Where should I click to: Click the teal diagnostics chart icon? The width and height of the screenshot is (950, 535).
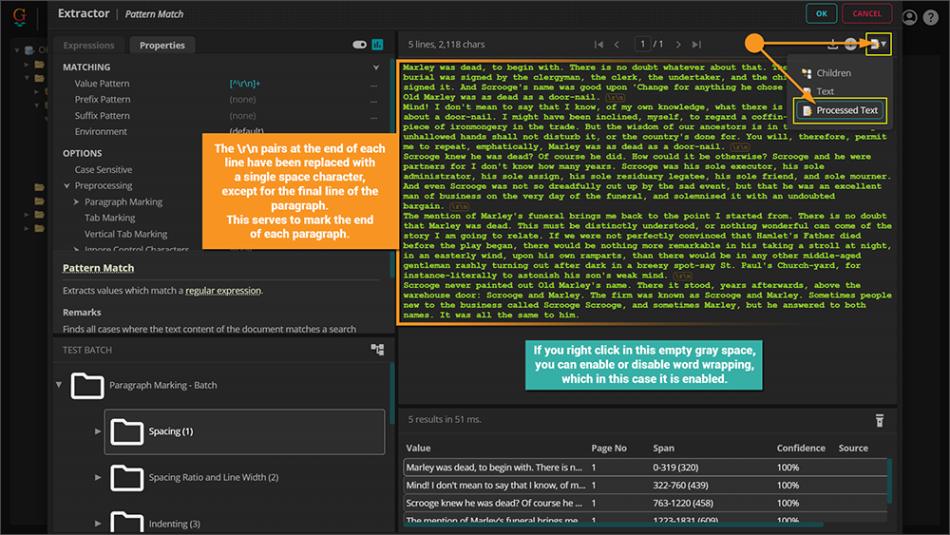point(377,44)
